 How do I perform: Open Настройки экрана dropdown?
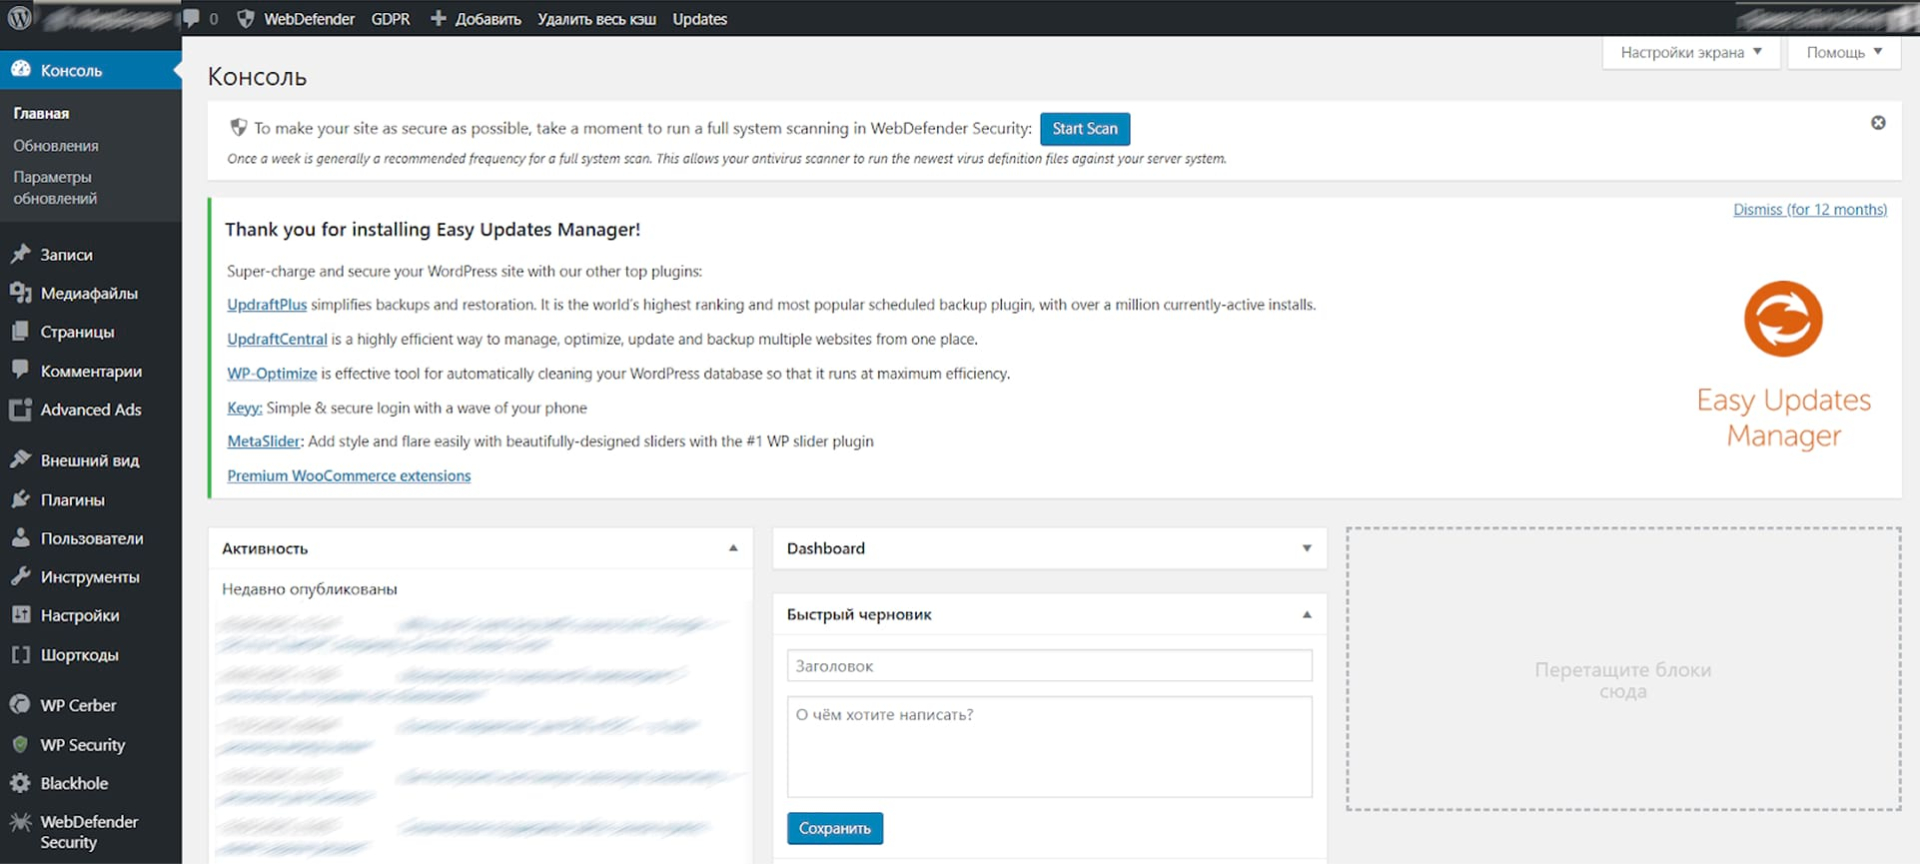tap(1691, 52)
